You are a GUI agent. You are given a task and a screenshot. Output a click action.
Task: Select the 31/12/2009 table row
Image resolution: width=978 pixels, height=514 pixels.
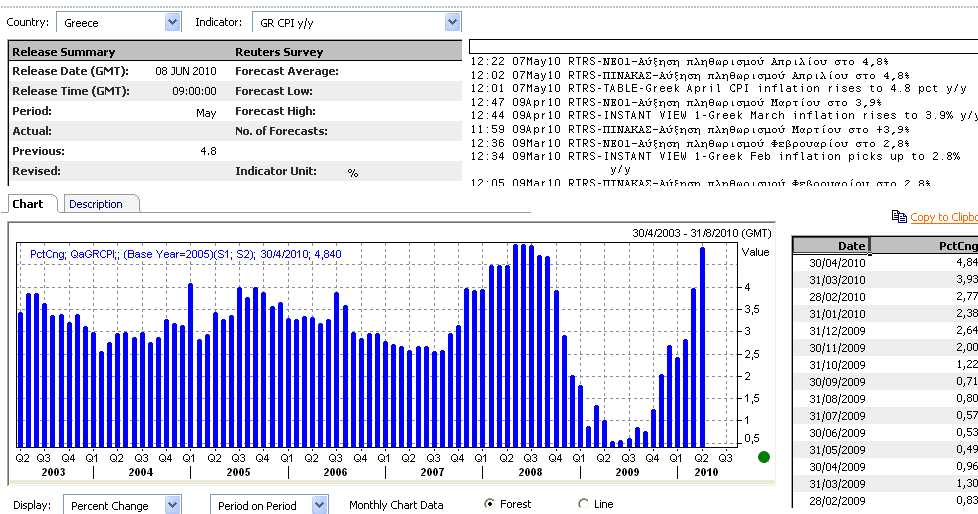(x=885, y=331)
